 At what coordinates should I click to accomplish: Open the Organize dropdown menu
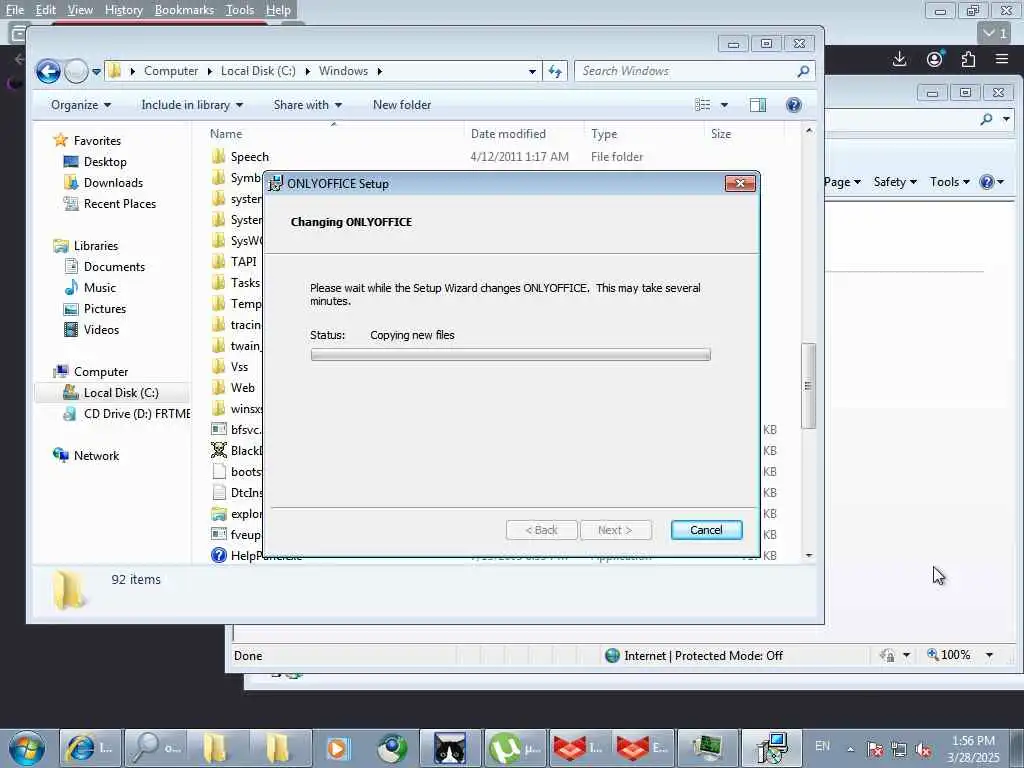(81, 105)
